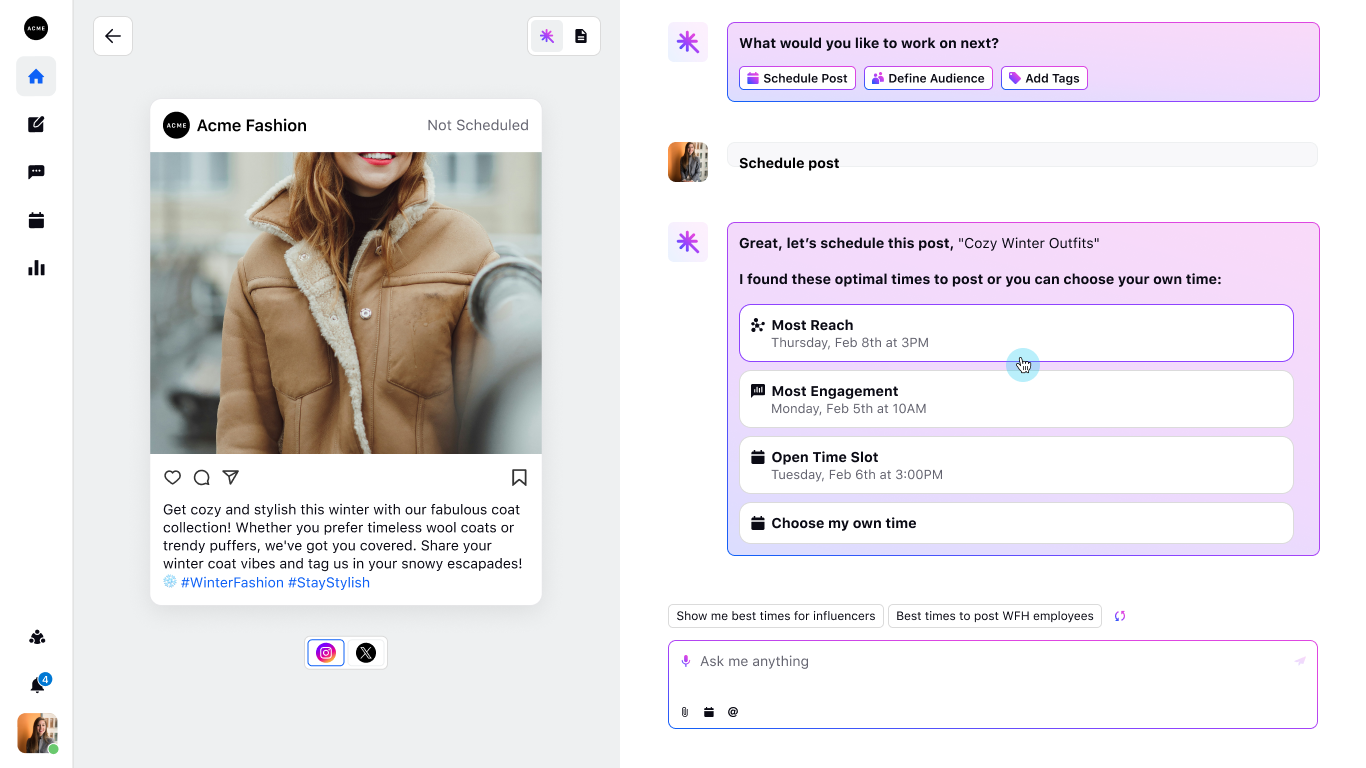Toggle the AI assistant view button
This screenshot has width=1366, height=768.
click(x=547, y=36)
